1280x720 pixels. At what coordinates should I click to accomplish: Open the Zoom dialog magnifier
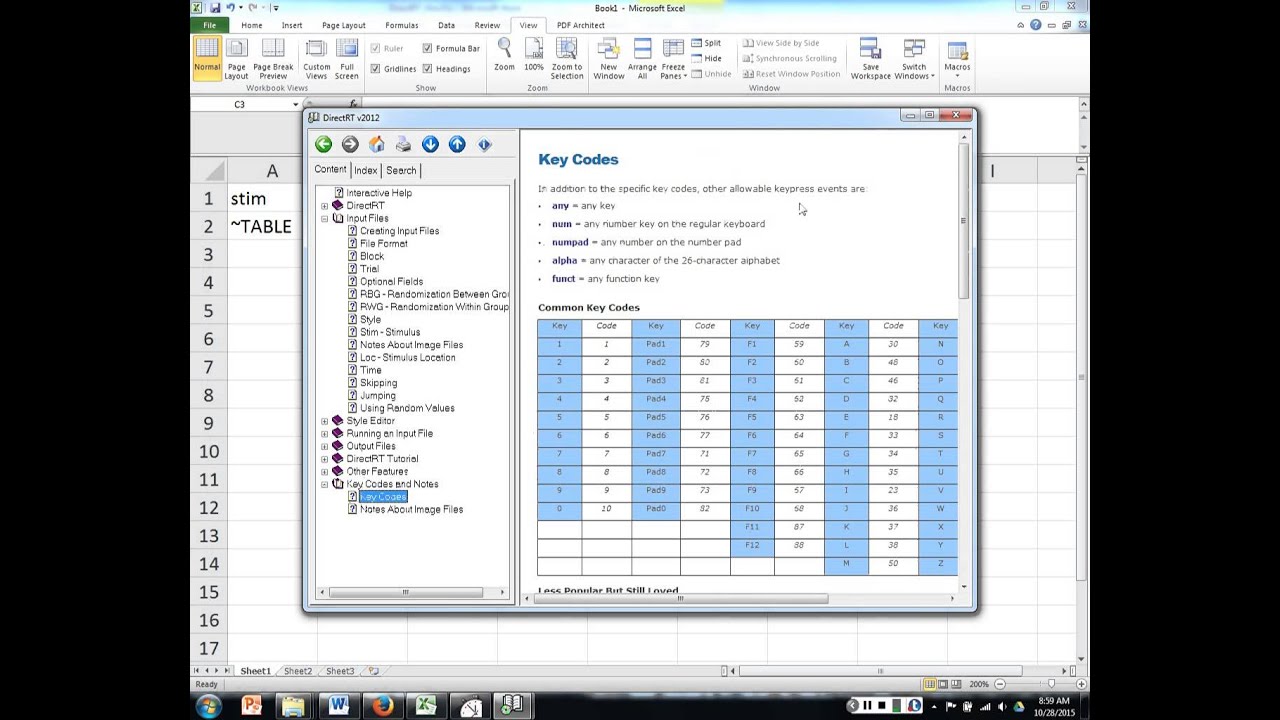point(504,55)
